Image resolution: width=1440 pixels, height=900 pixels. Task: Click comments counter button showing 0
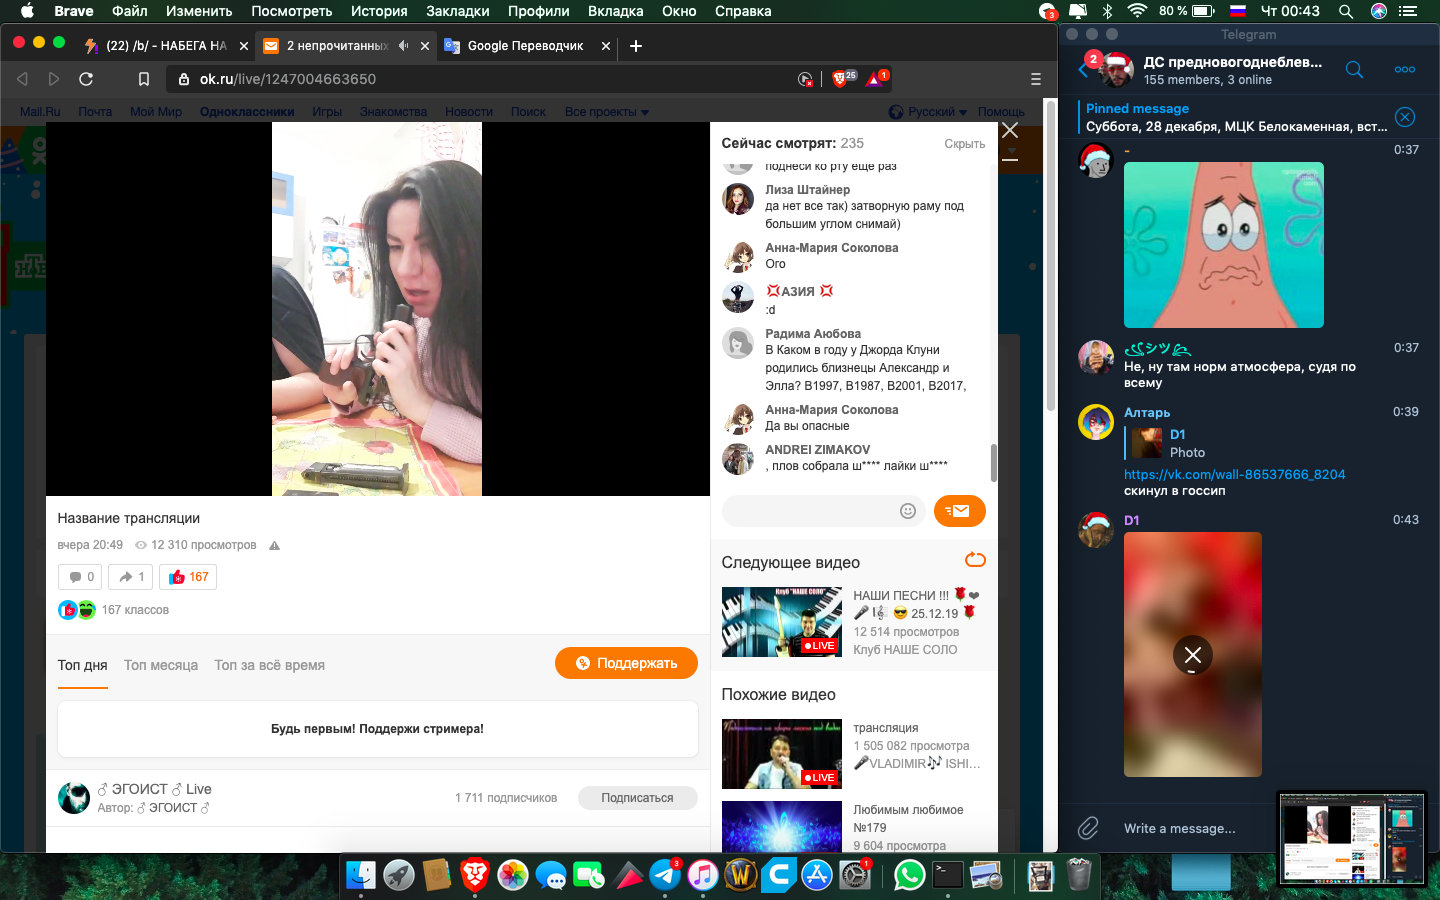pyautogui.click(x=80, y=577)
